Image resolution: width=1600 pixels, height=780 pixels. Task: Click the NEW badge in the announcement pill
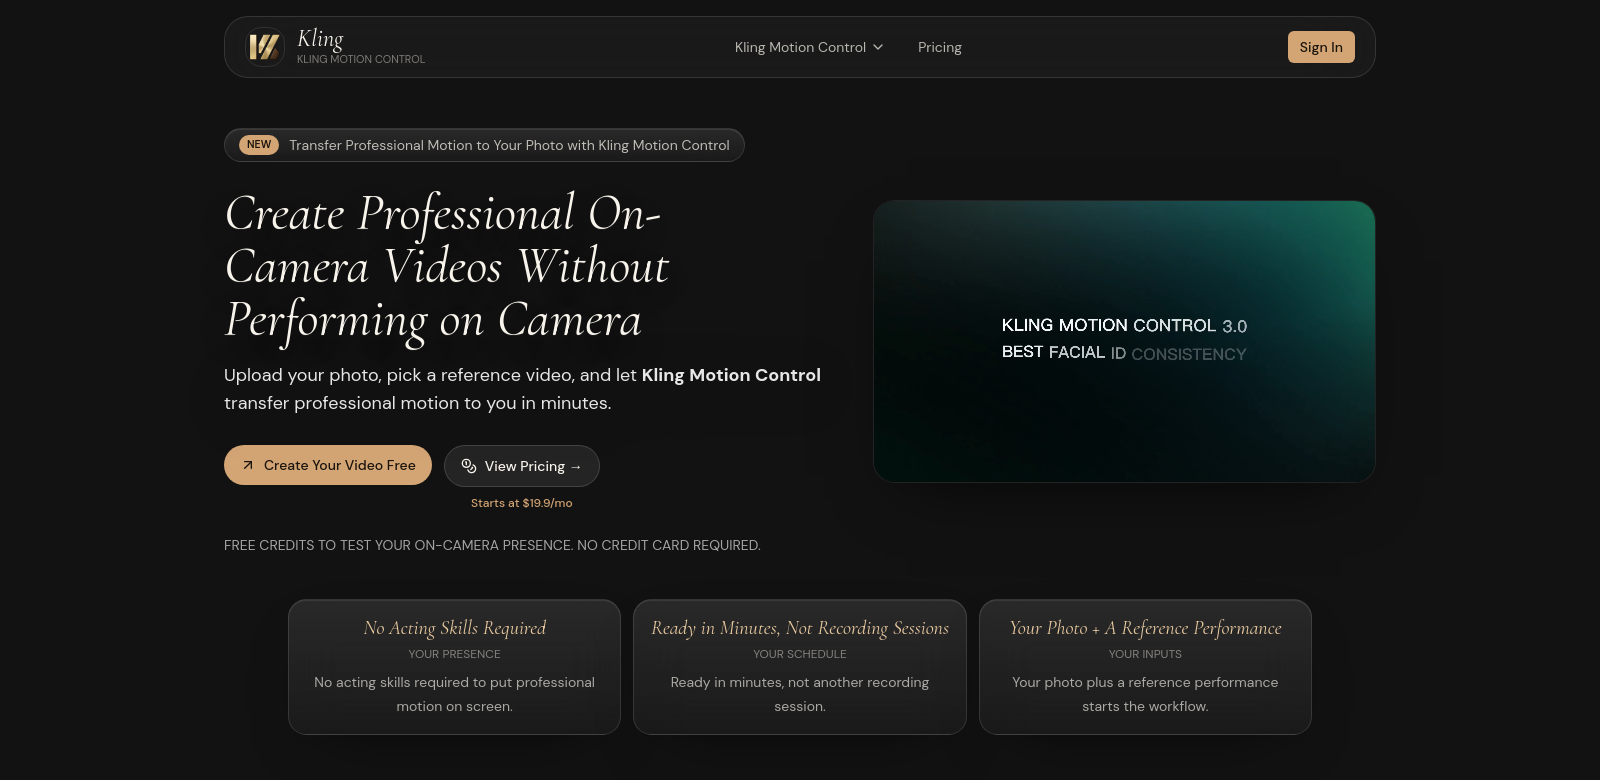[259, 145]
